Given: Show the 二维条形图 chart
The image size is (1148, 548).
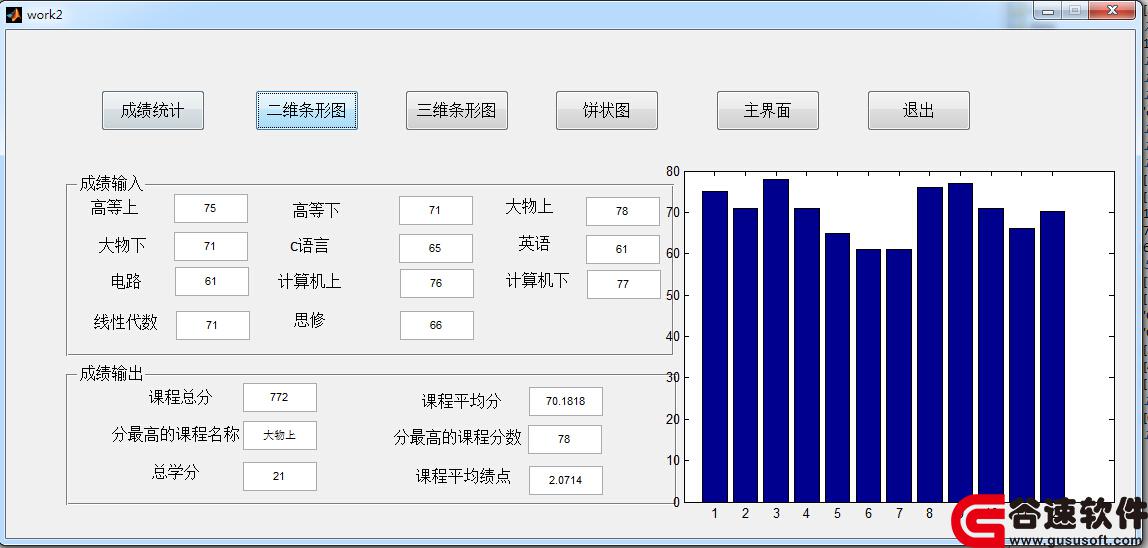Looking at the screenshot, I should click(307, 111).
